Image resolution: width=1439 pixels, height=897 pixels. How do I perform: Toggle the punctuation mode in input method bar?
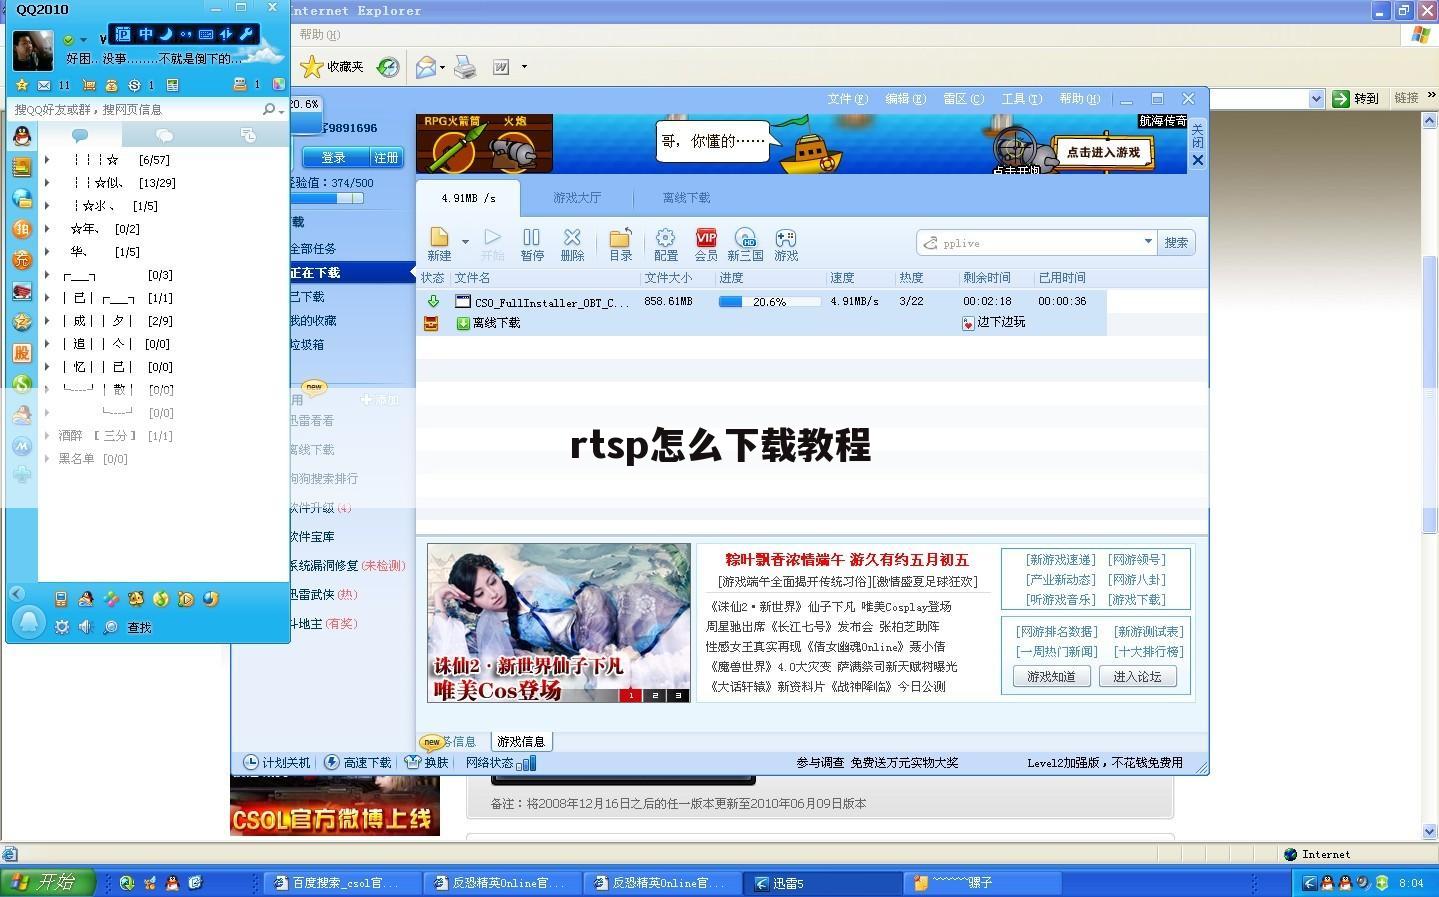pos(186,34)
